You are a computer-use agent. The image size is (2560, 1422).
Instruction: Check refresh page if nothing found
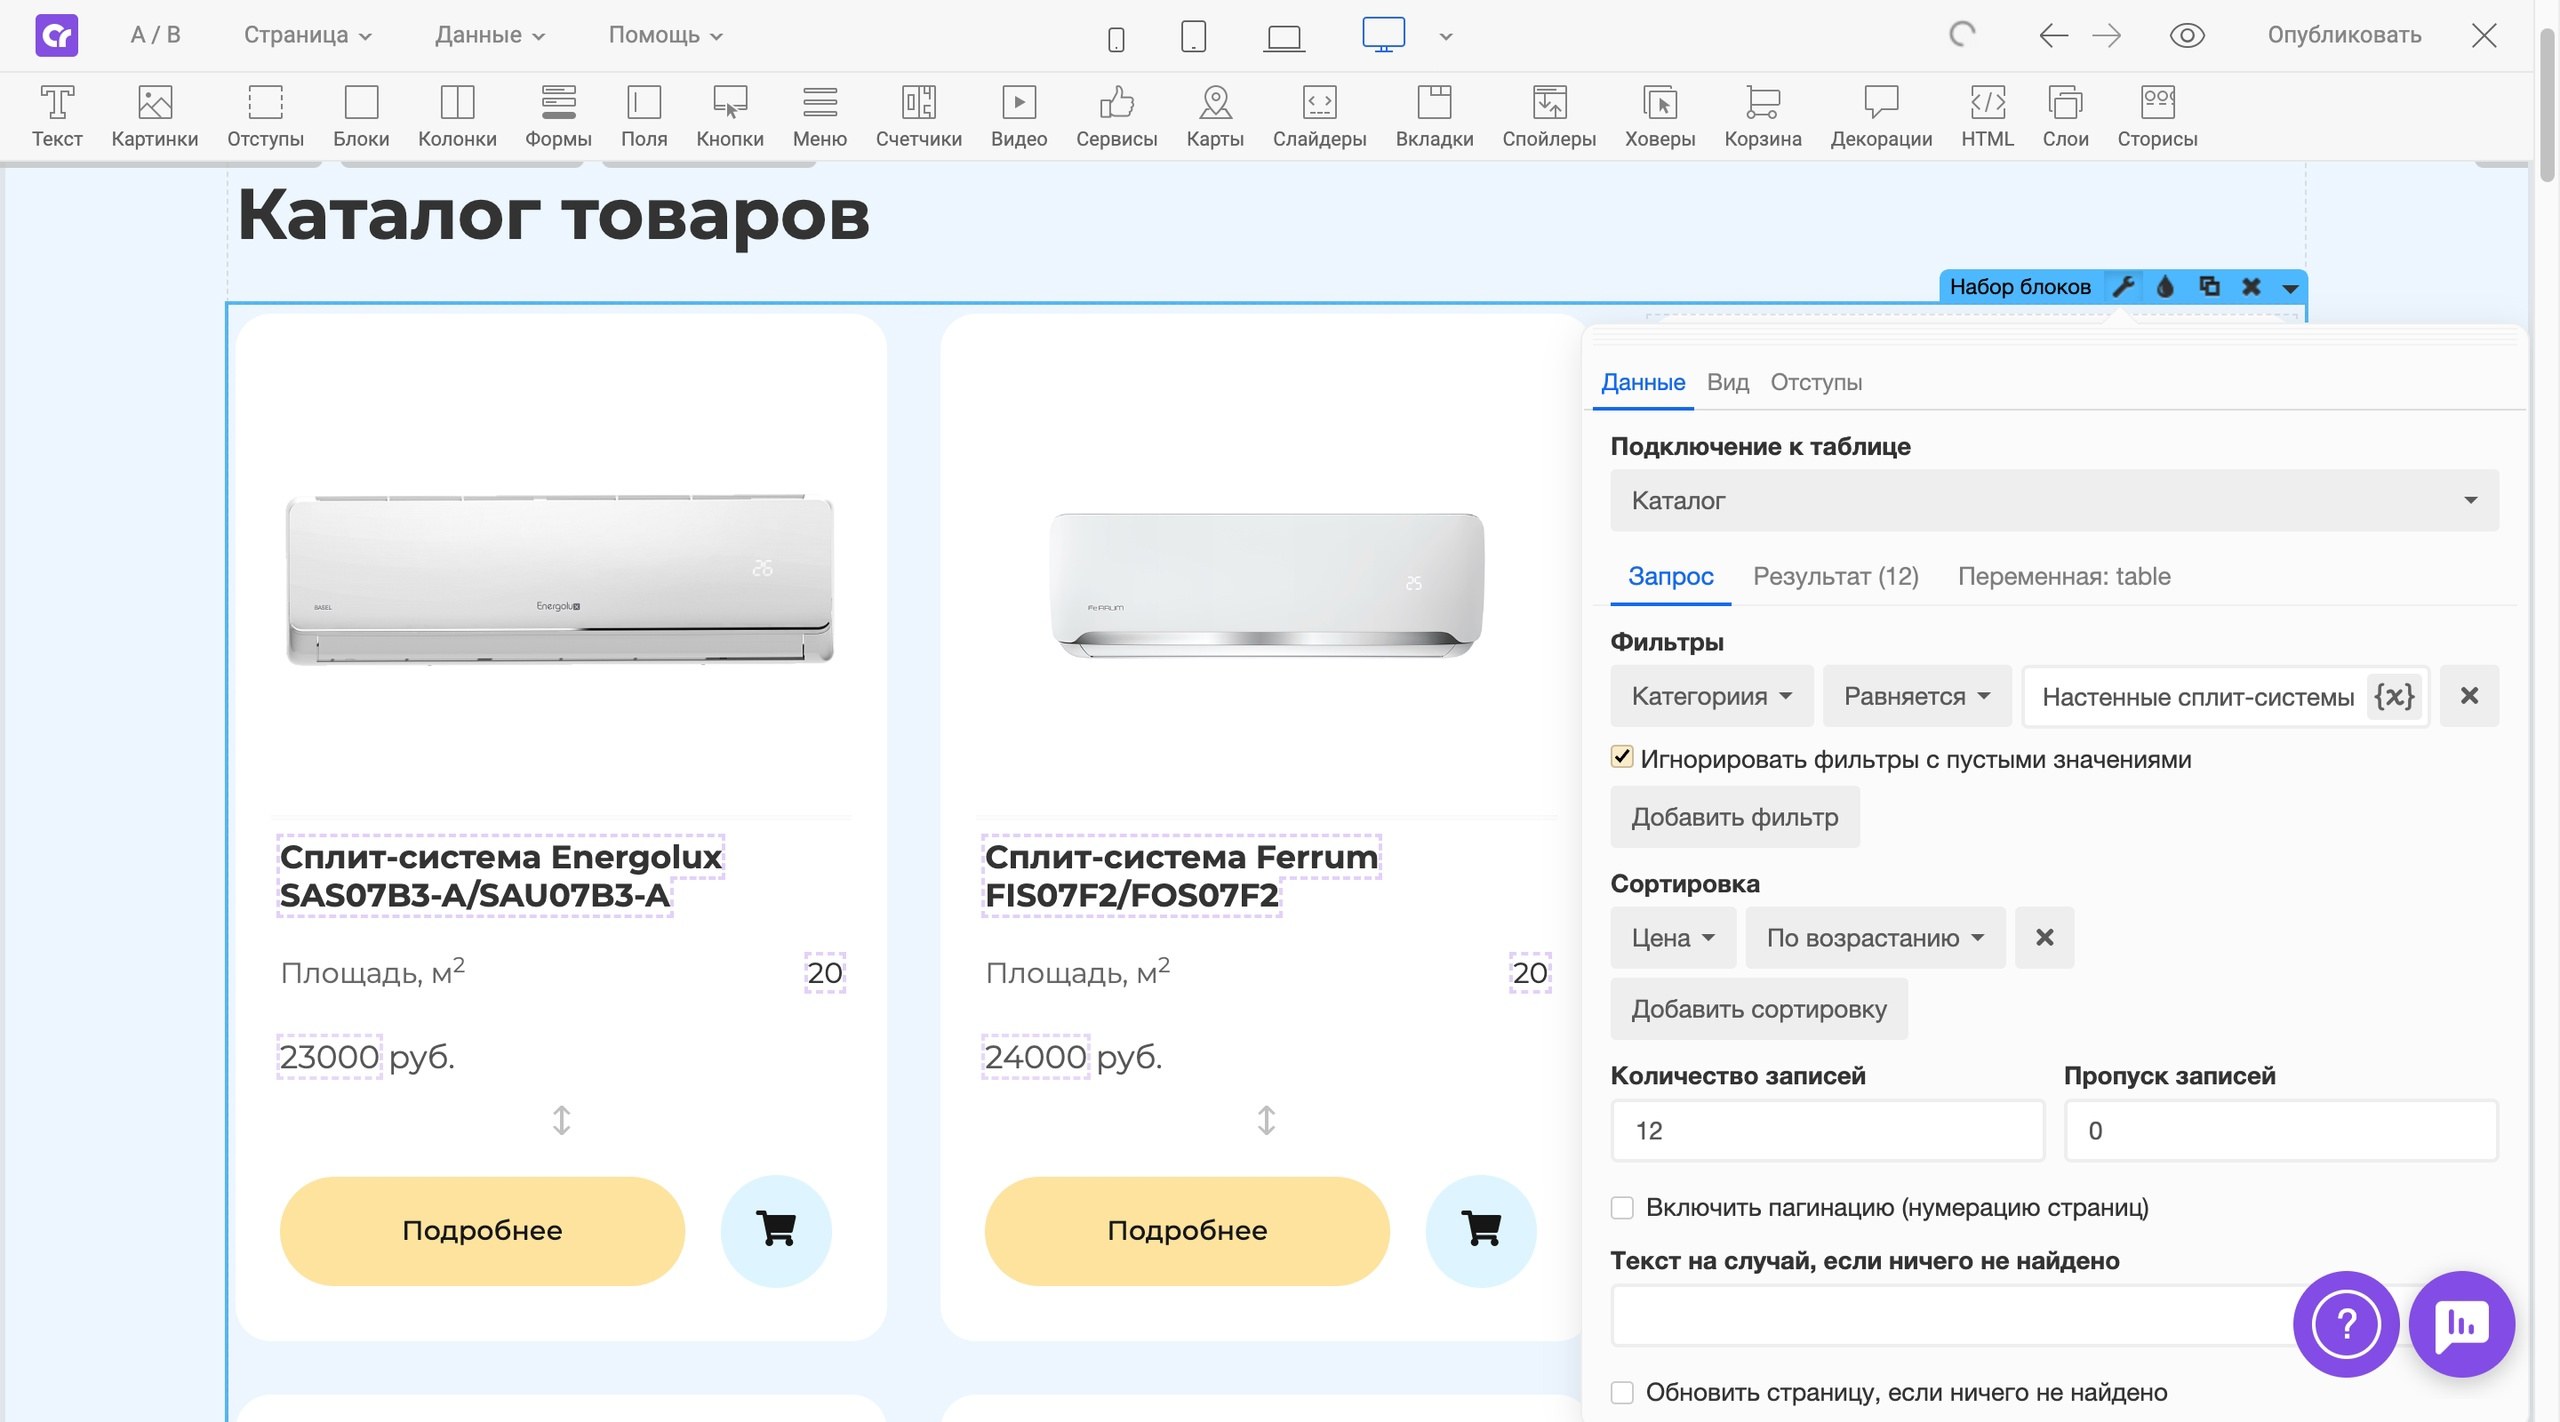(1622, 1393)
